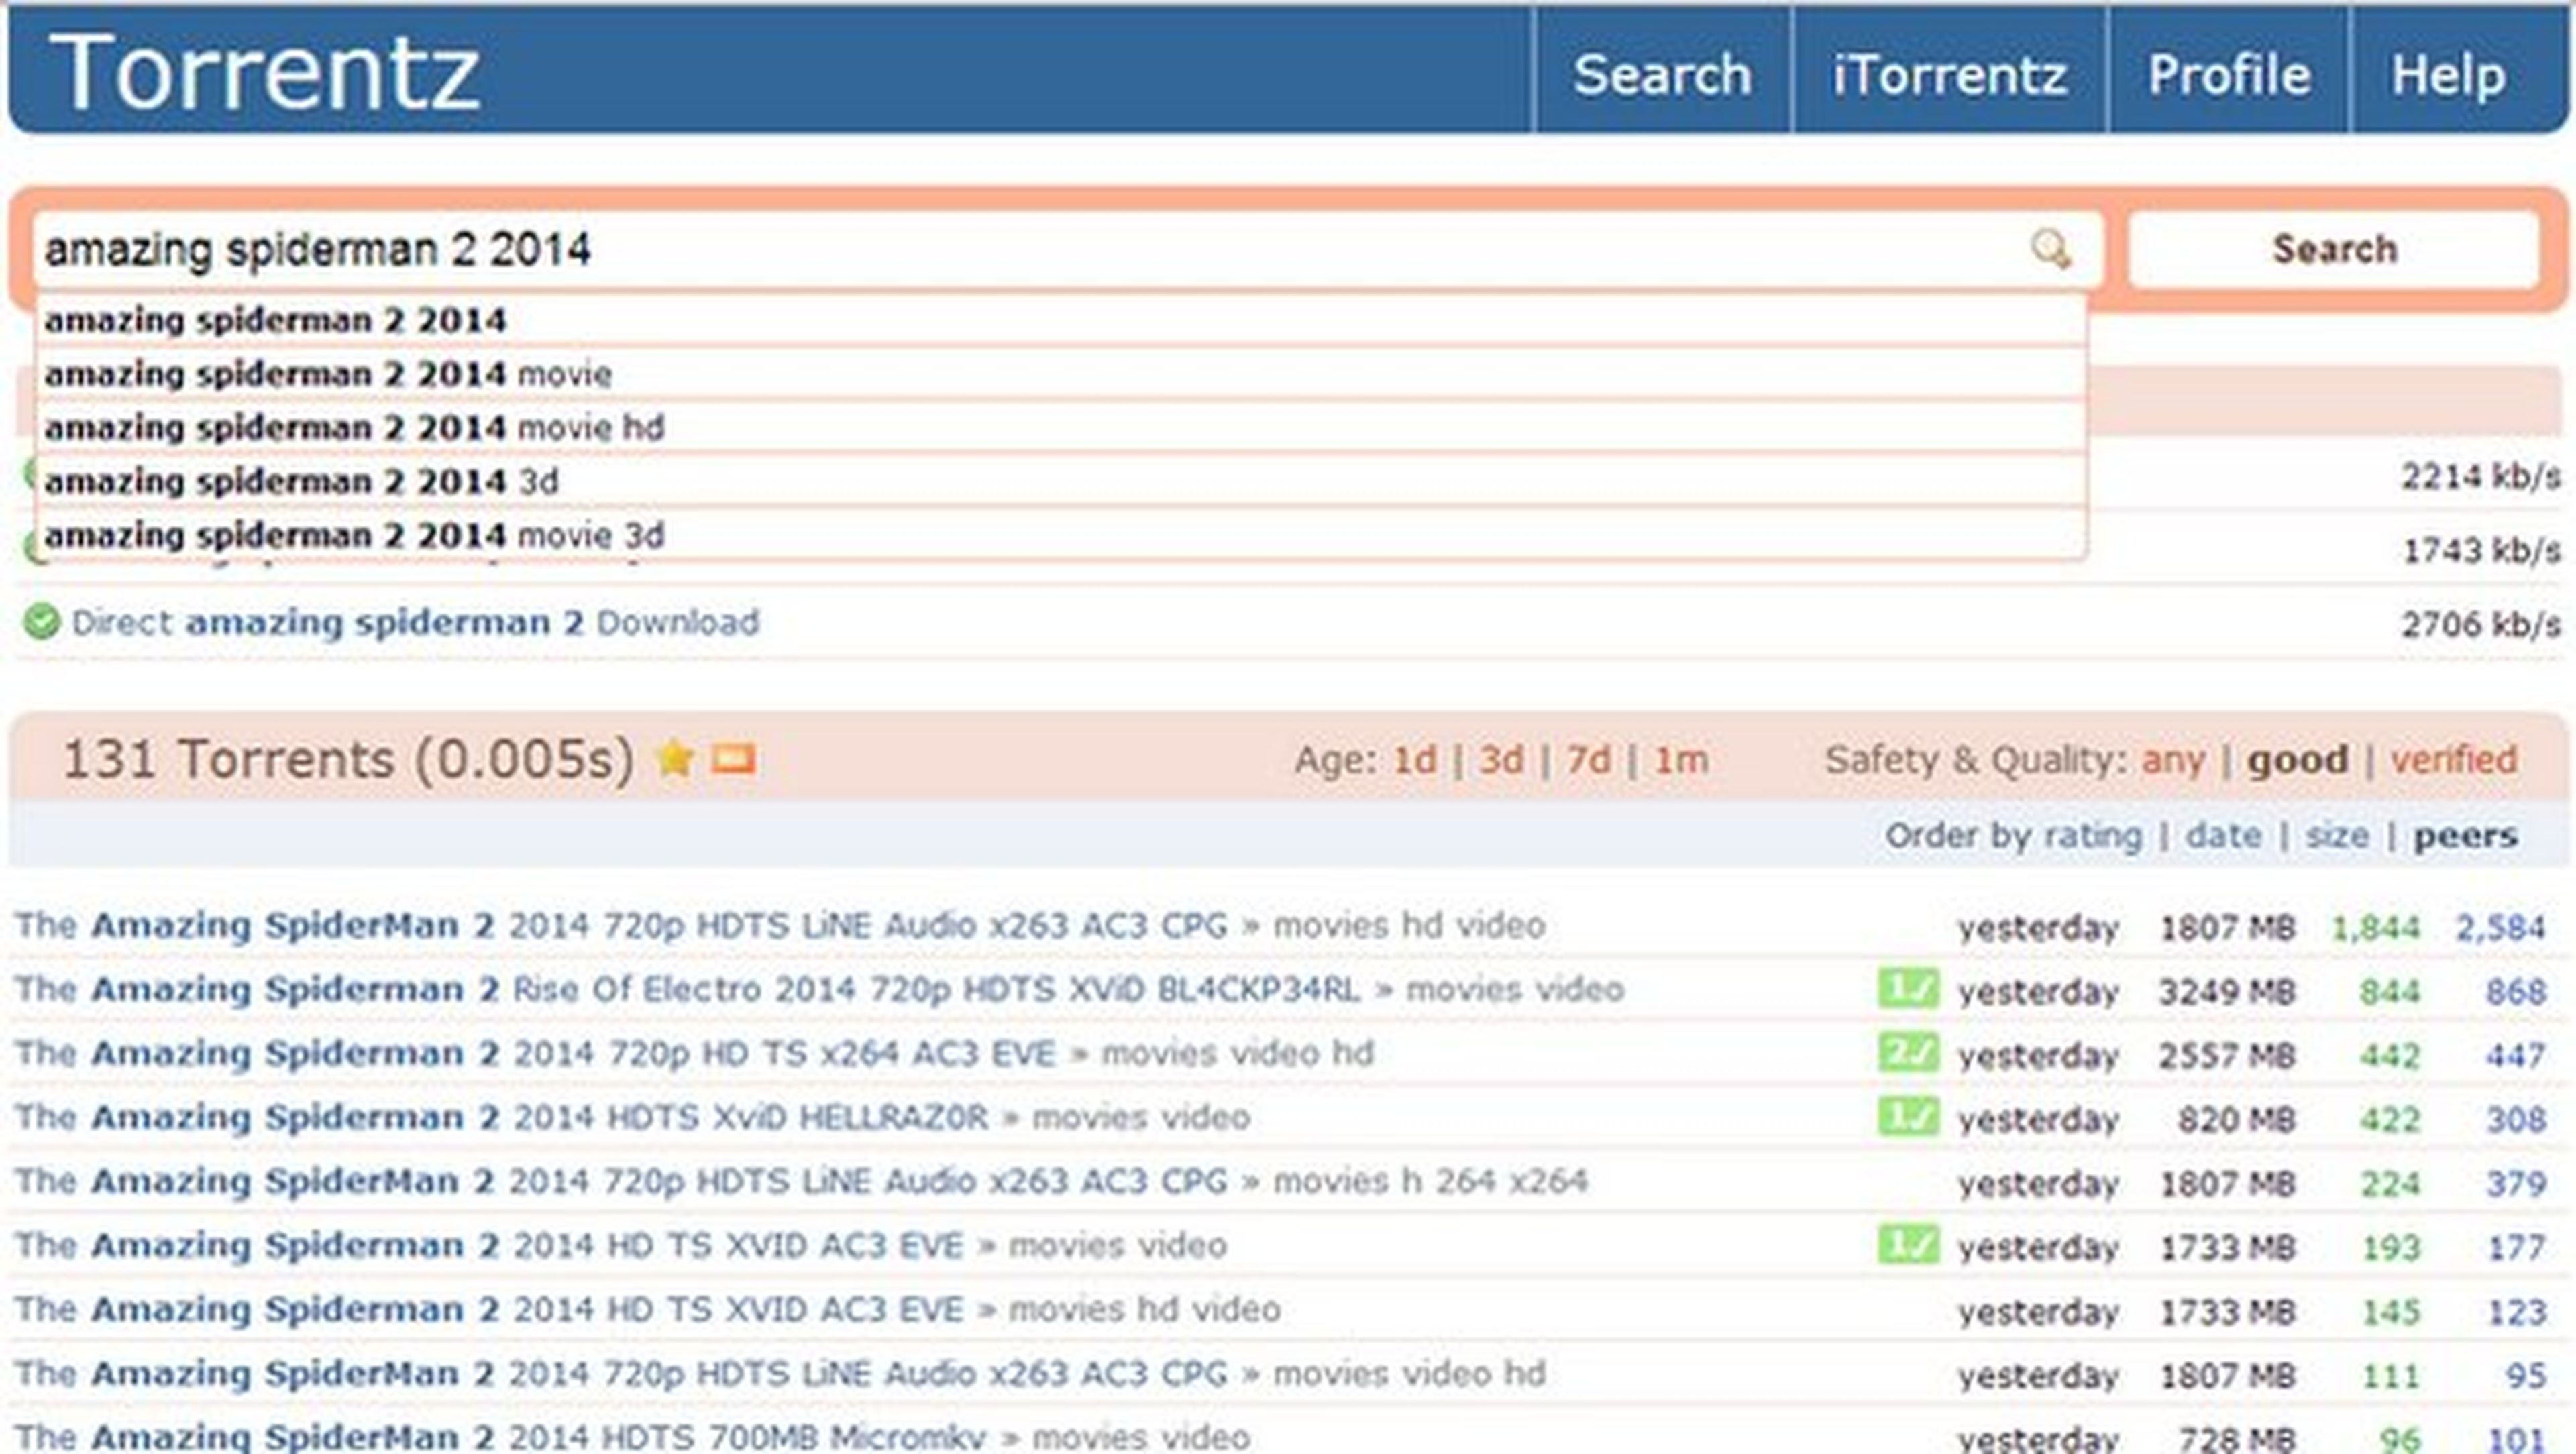Screen dimensions: 2576x1454
Task: Click the Search button next to query
Action: click(x=2334, y=249)
